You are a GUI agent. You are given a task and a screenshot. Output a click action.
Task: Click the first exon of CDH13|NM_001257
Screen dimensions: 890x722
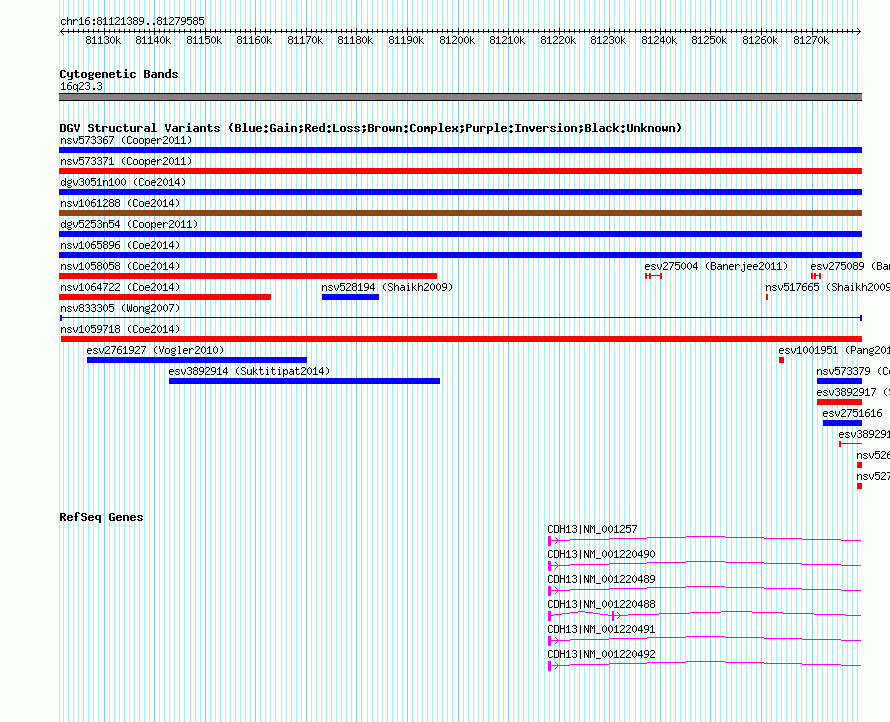pos(549,541)
